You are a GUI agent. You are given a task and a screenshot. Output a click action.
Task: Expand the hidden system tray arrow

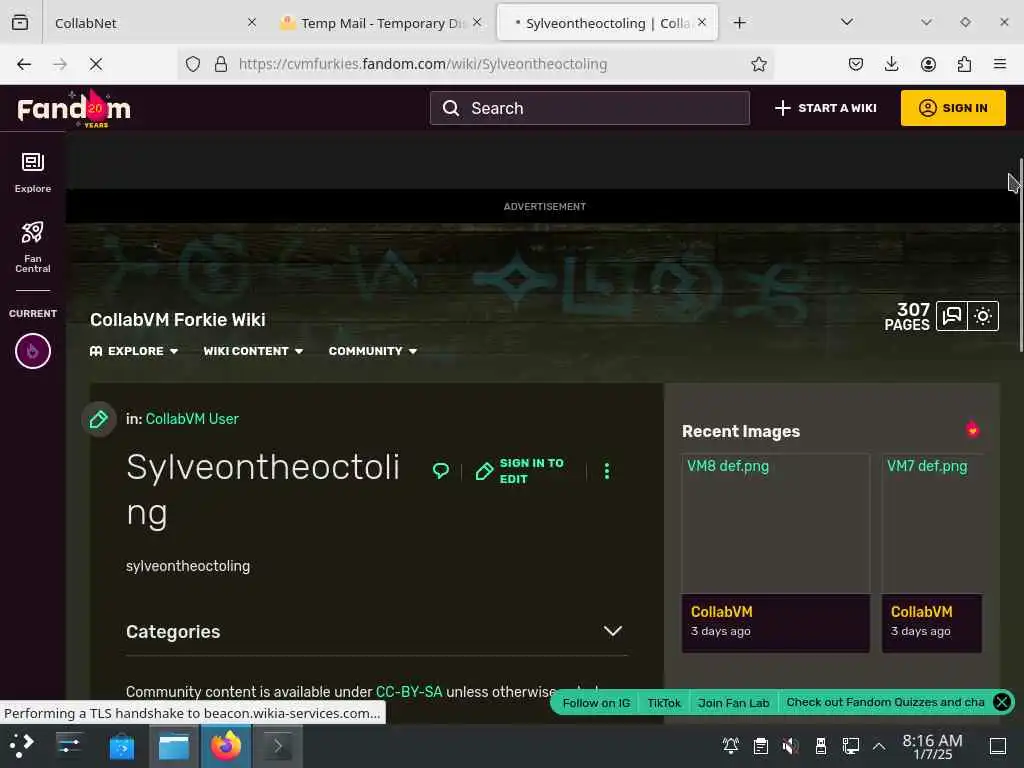point(879,746)
